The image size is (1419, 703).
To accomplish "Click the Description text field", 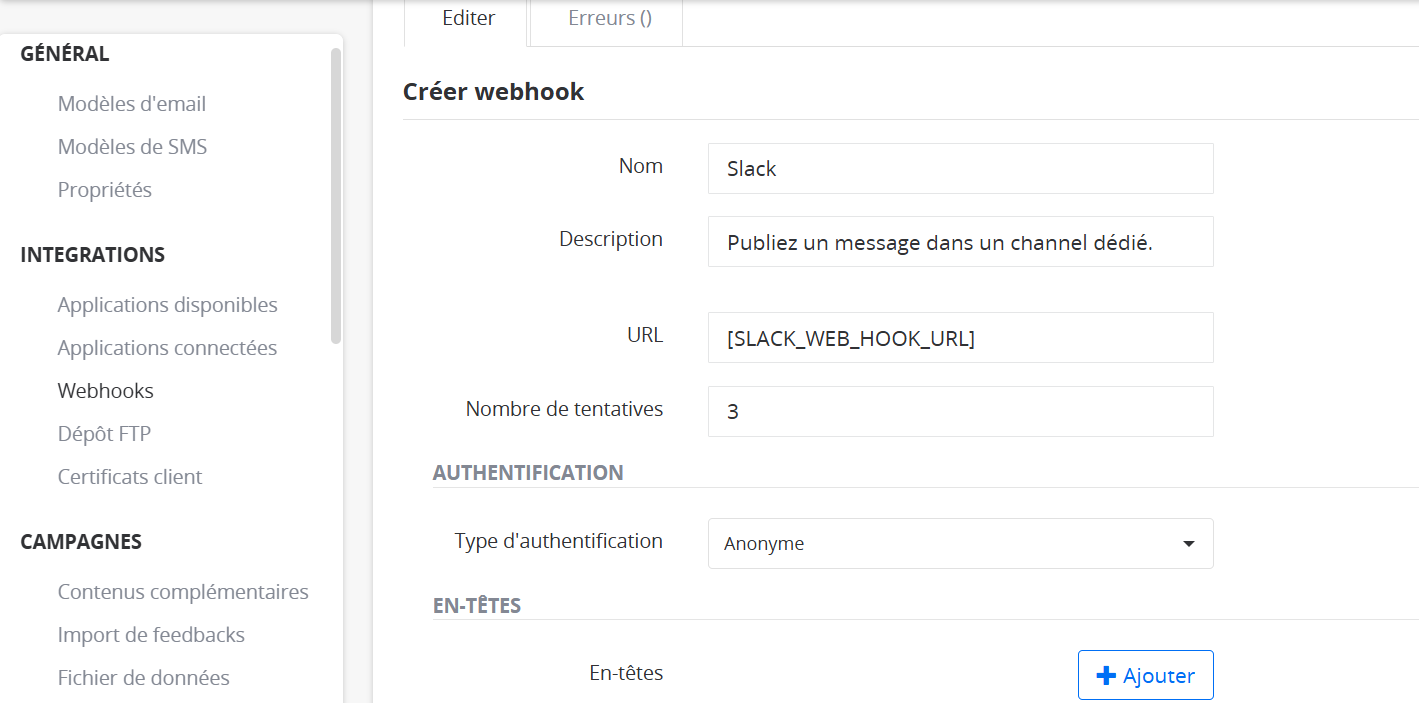I will (960, 242).
